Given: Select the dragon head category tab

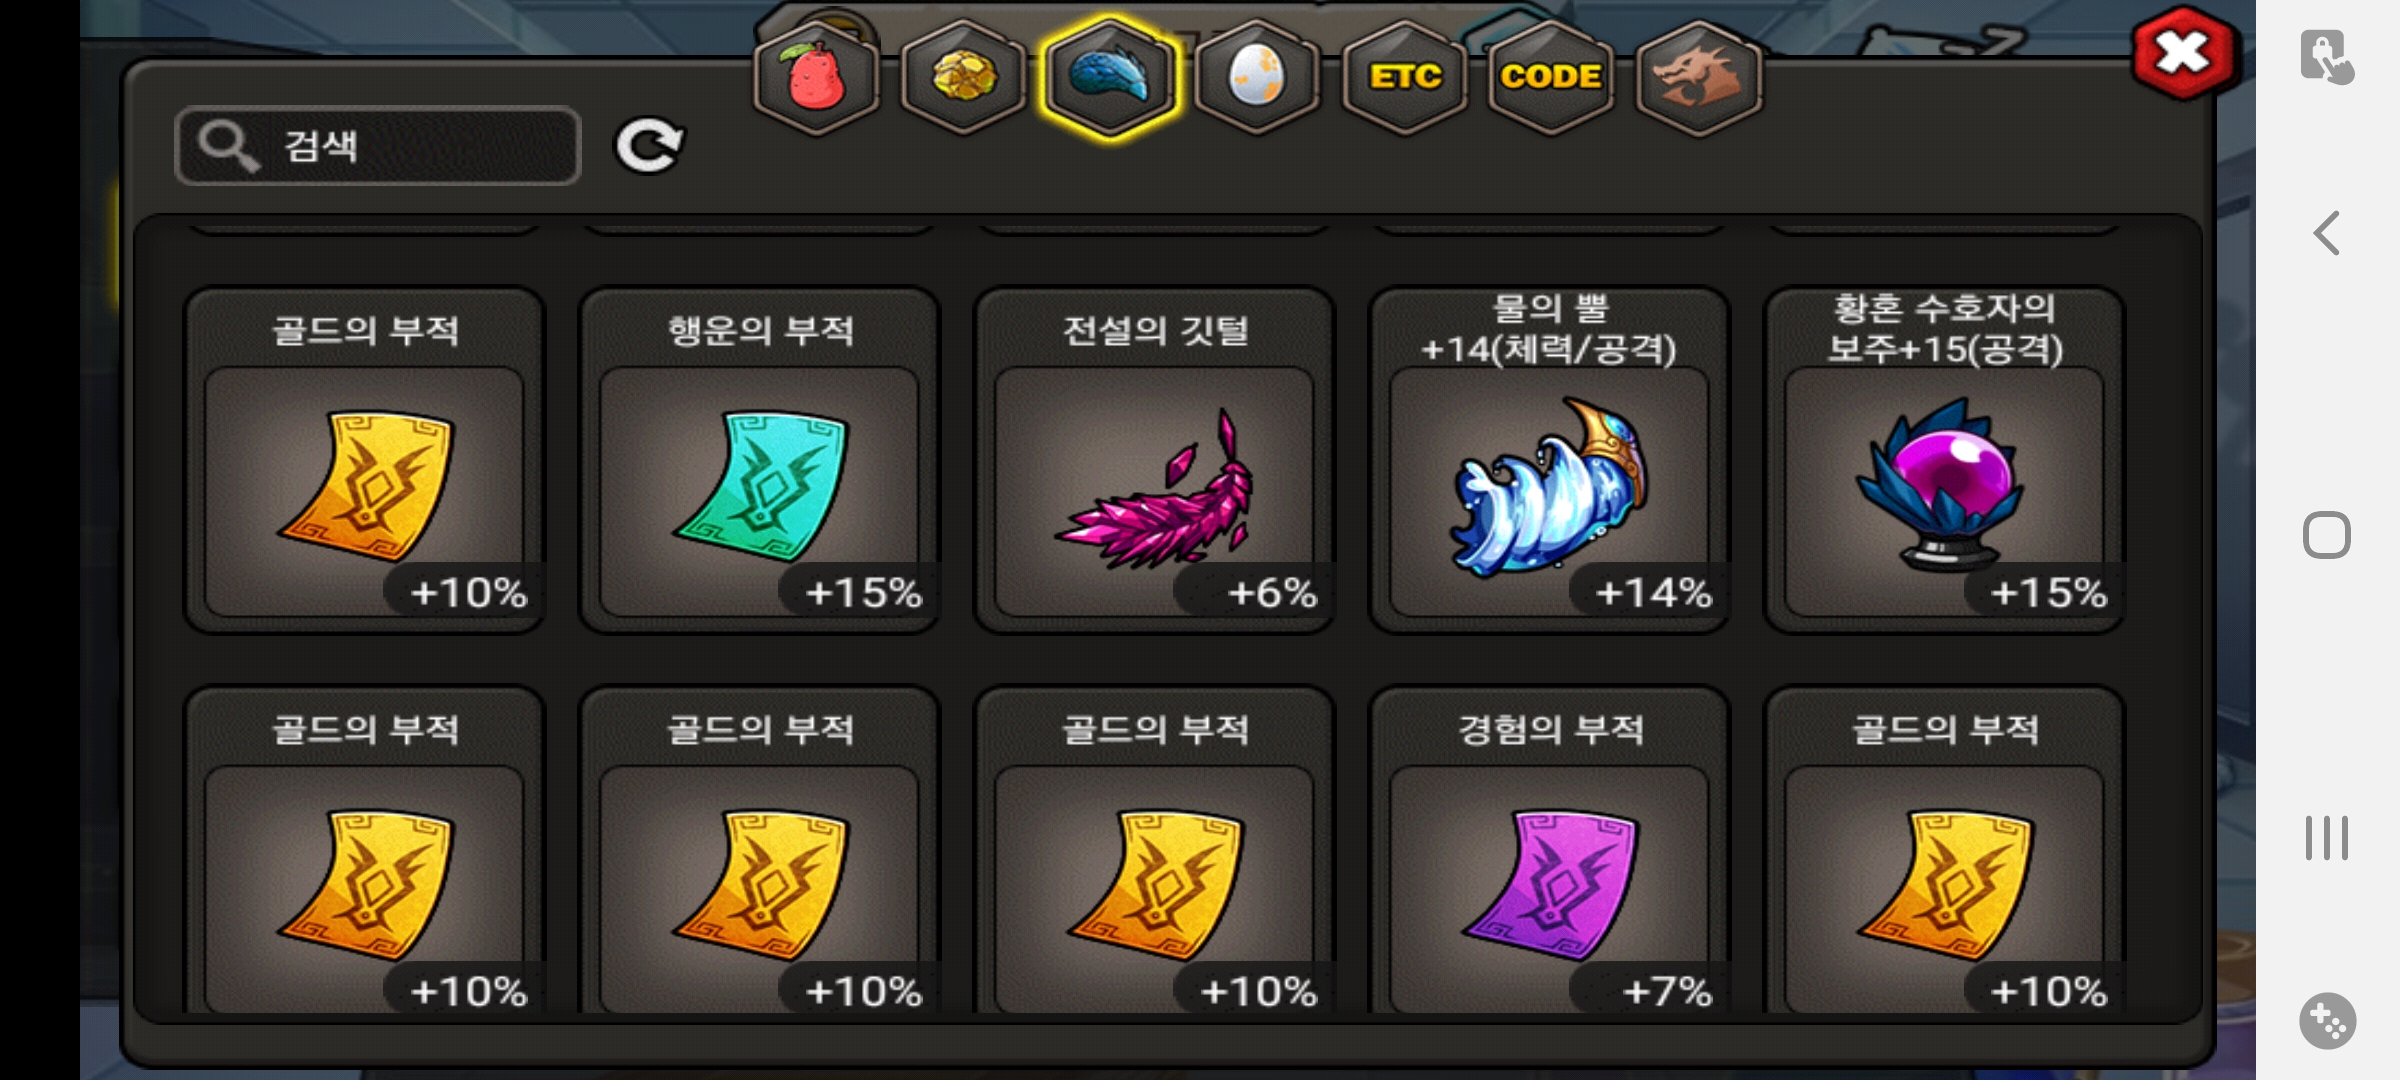Looking at the screenshot, I should 1698,78.
